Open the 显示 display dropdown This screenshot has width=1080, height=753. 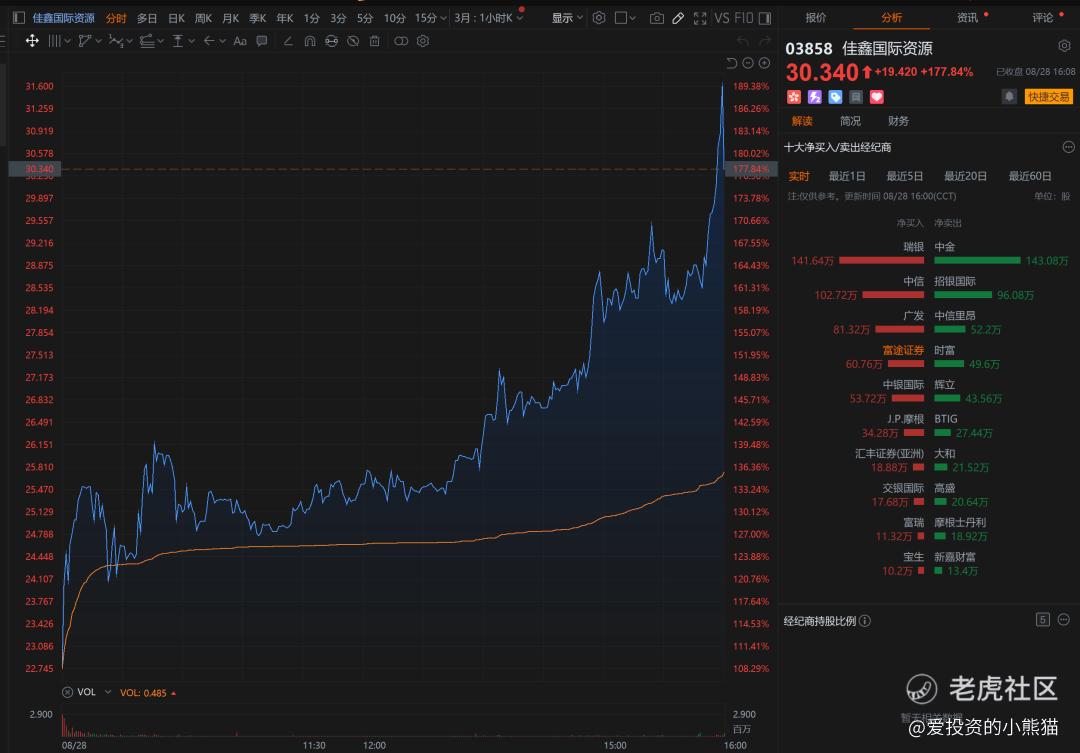[567, 18]
